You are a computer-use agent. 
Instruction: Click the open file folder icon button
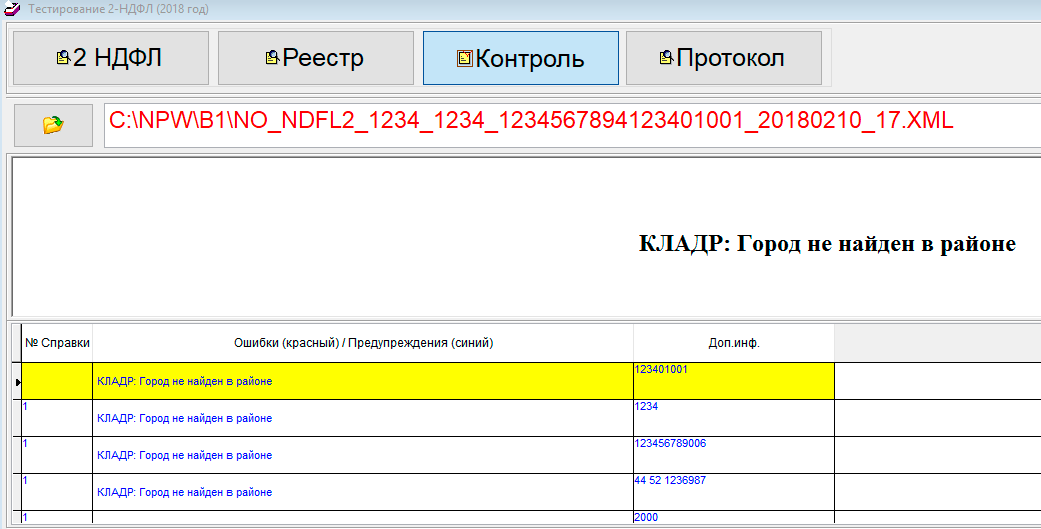pyautogui.click(x=53, y=125)
